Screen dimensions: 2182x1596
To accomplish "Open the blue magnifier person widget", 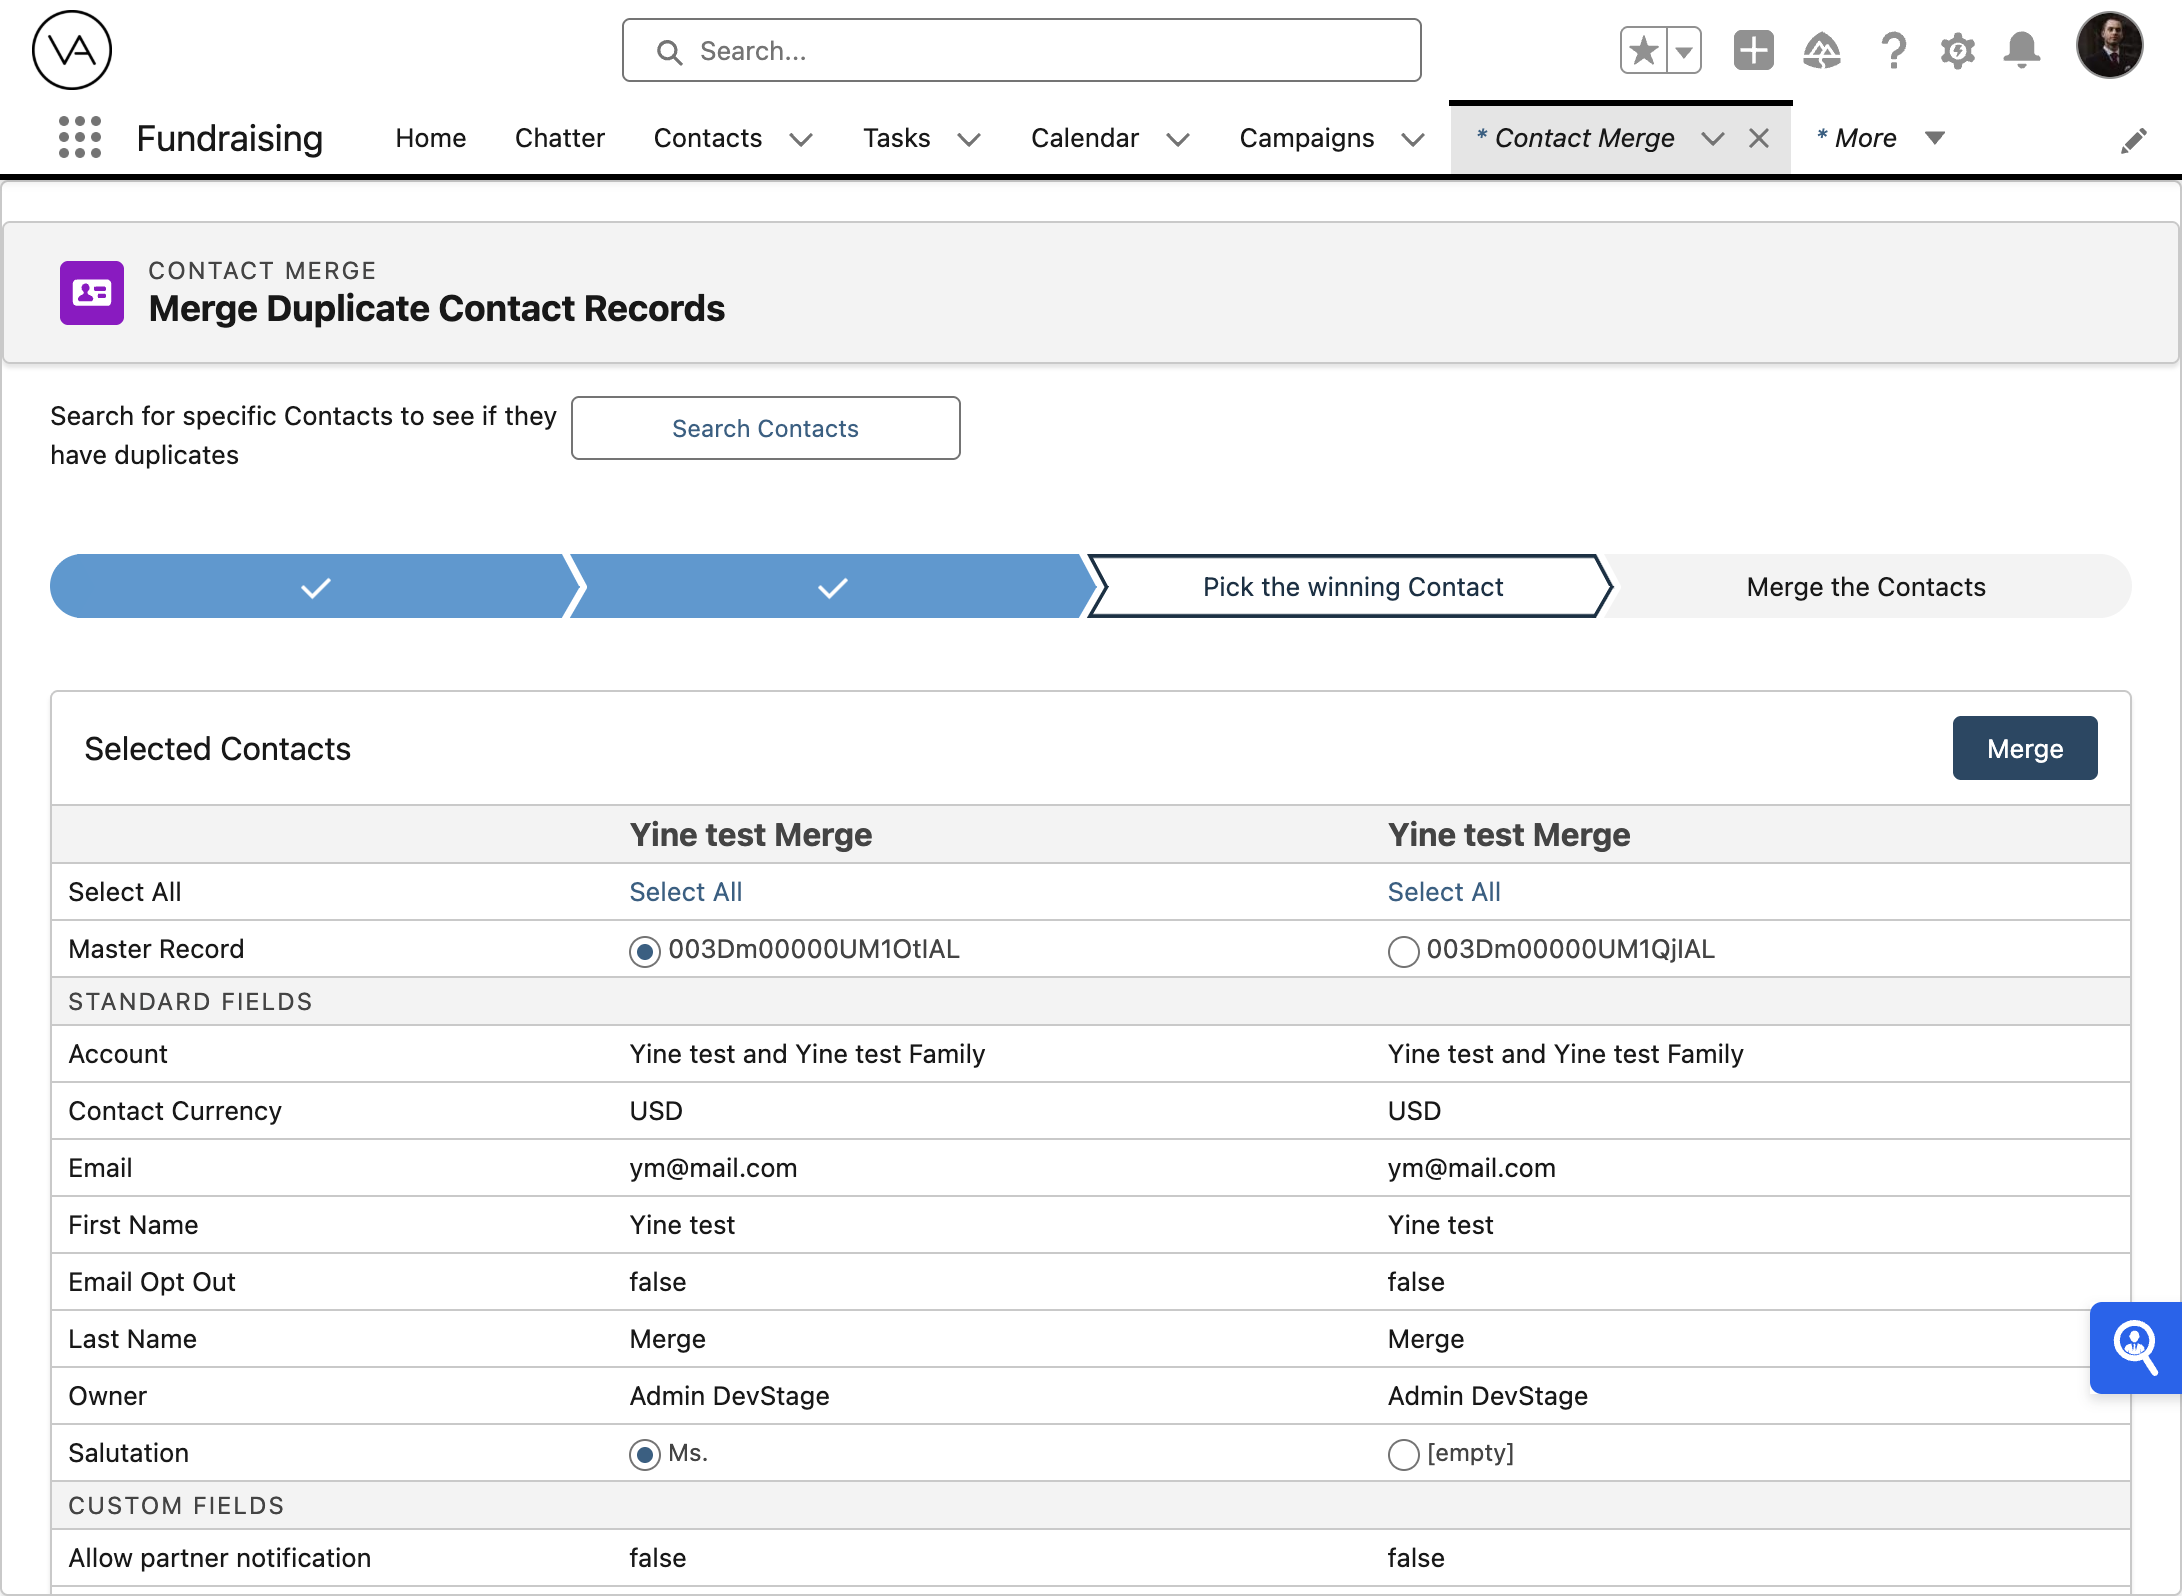I will (2136, 1347).
